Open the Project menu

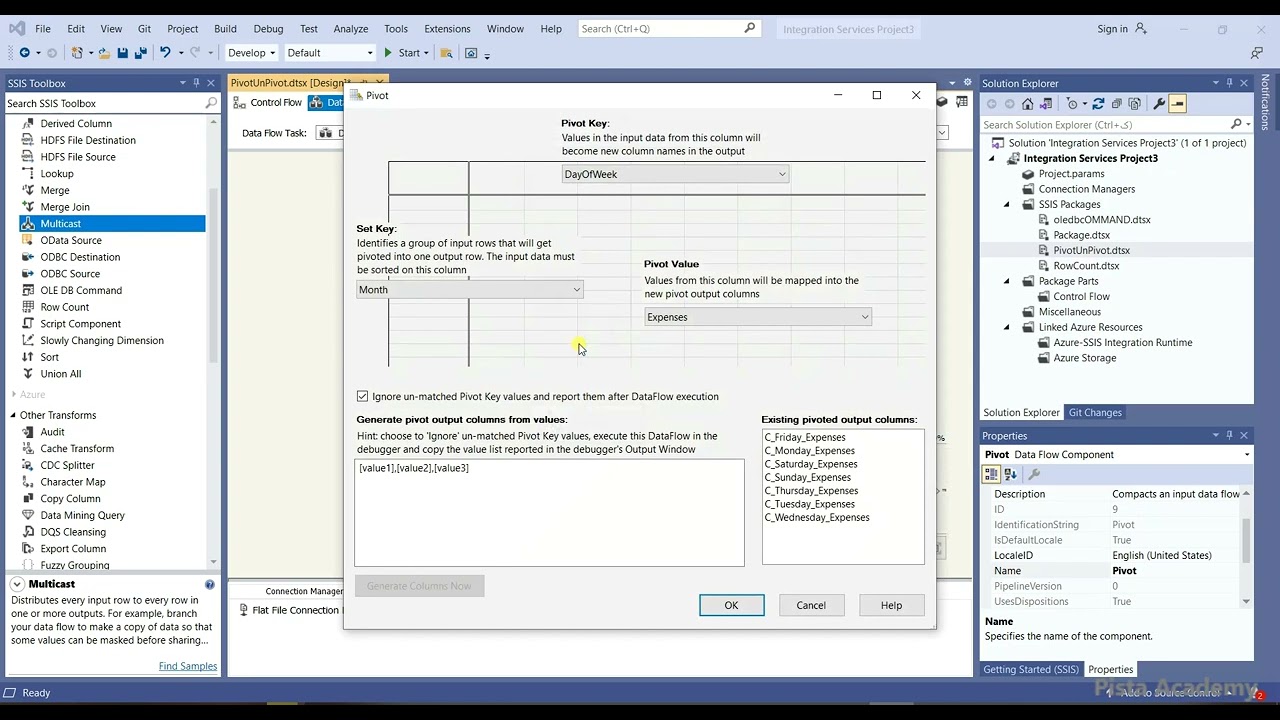pyautogui.click(x=182, y=29)
